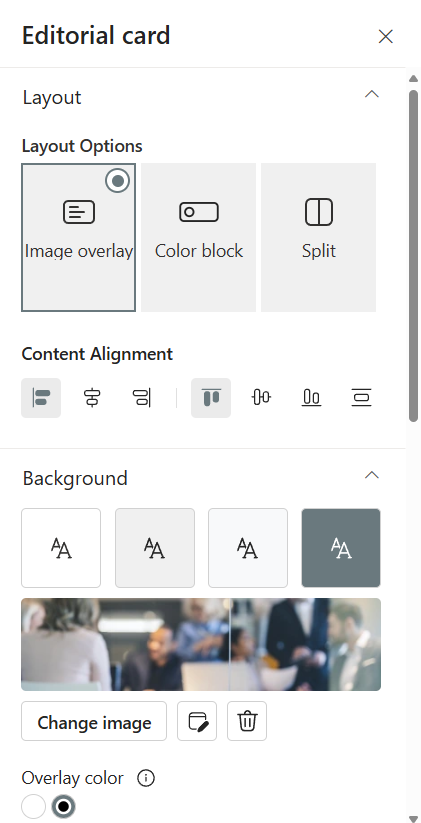This screenshot has height=823, width=421.
Task: Align content to the bottom vertically
Action: coord(311,398)
